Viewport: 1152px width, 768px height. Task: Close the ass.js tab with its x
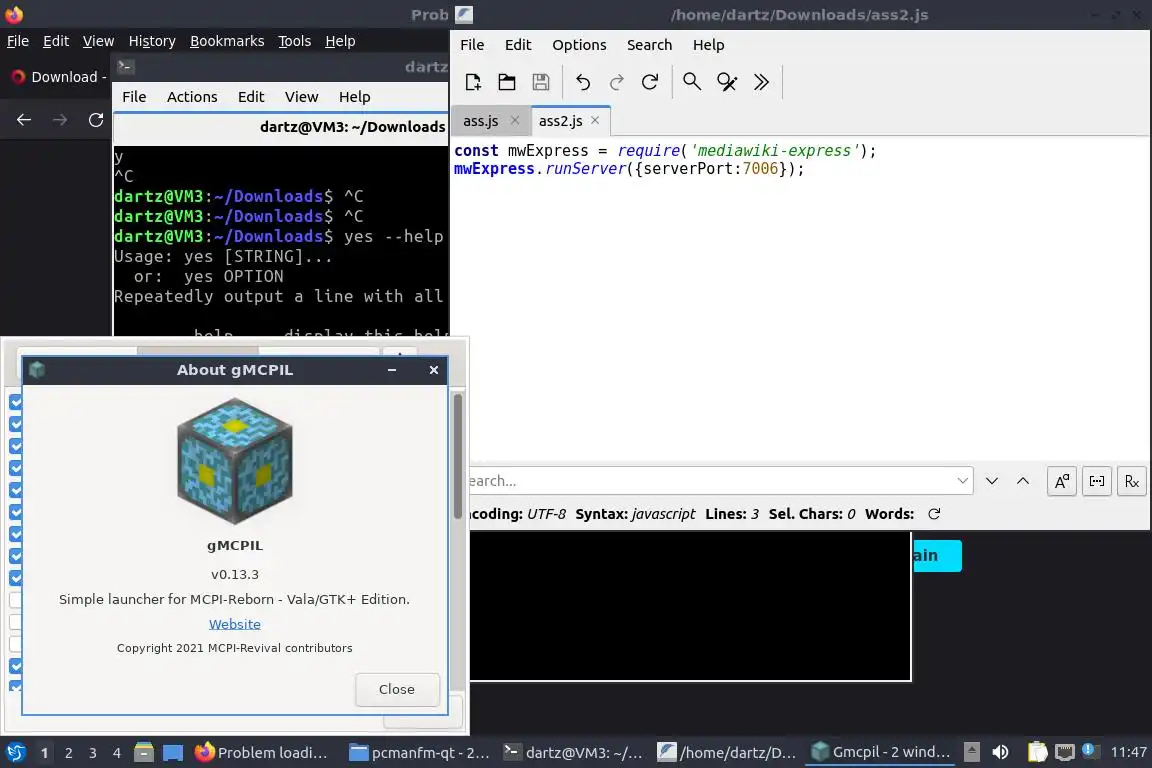click(x=515, y=121)
